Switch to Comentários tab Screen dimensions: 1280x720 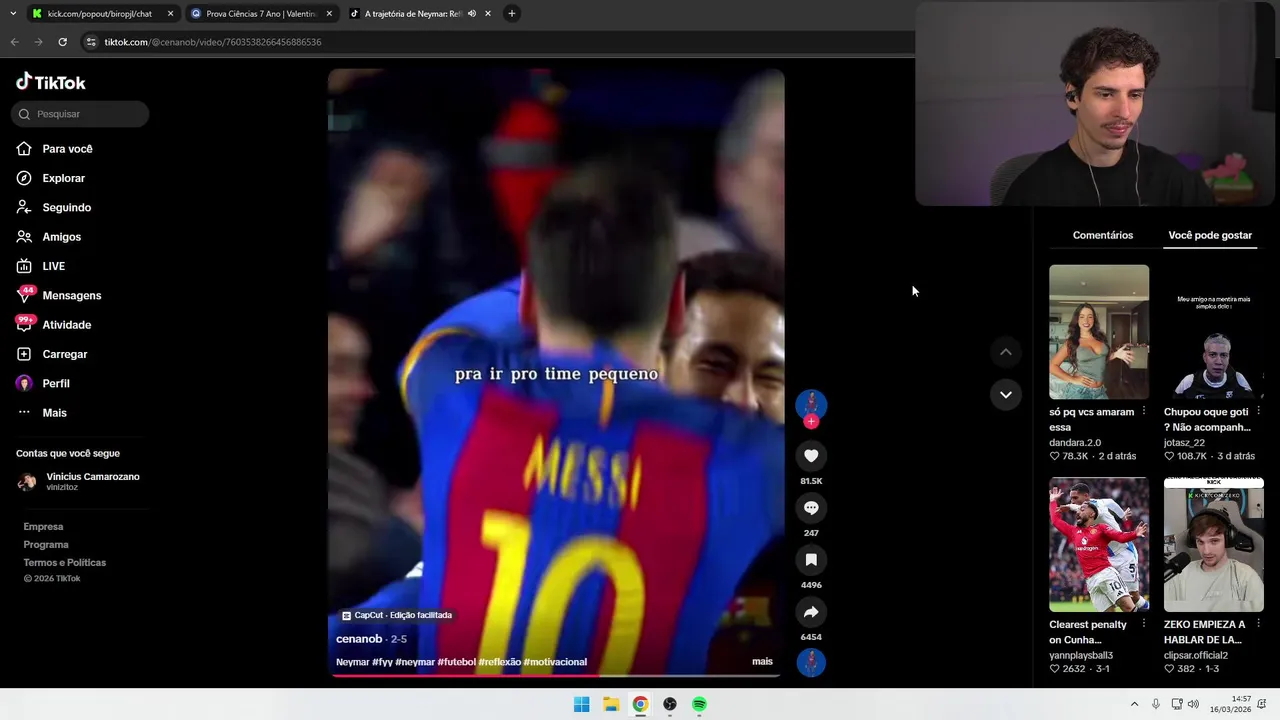coord(1102,235)
